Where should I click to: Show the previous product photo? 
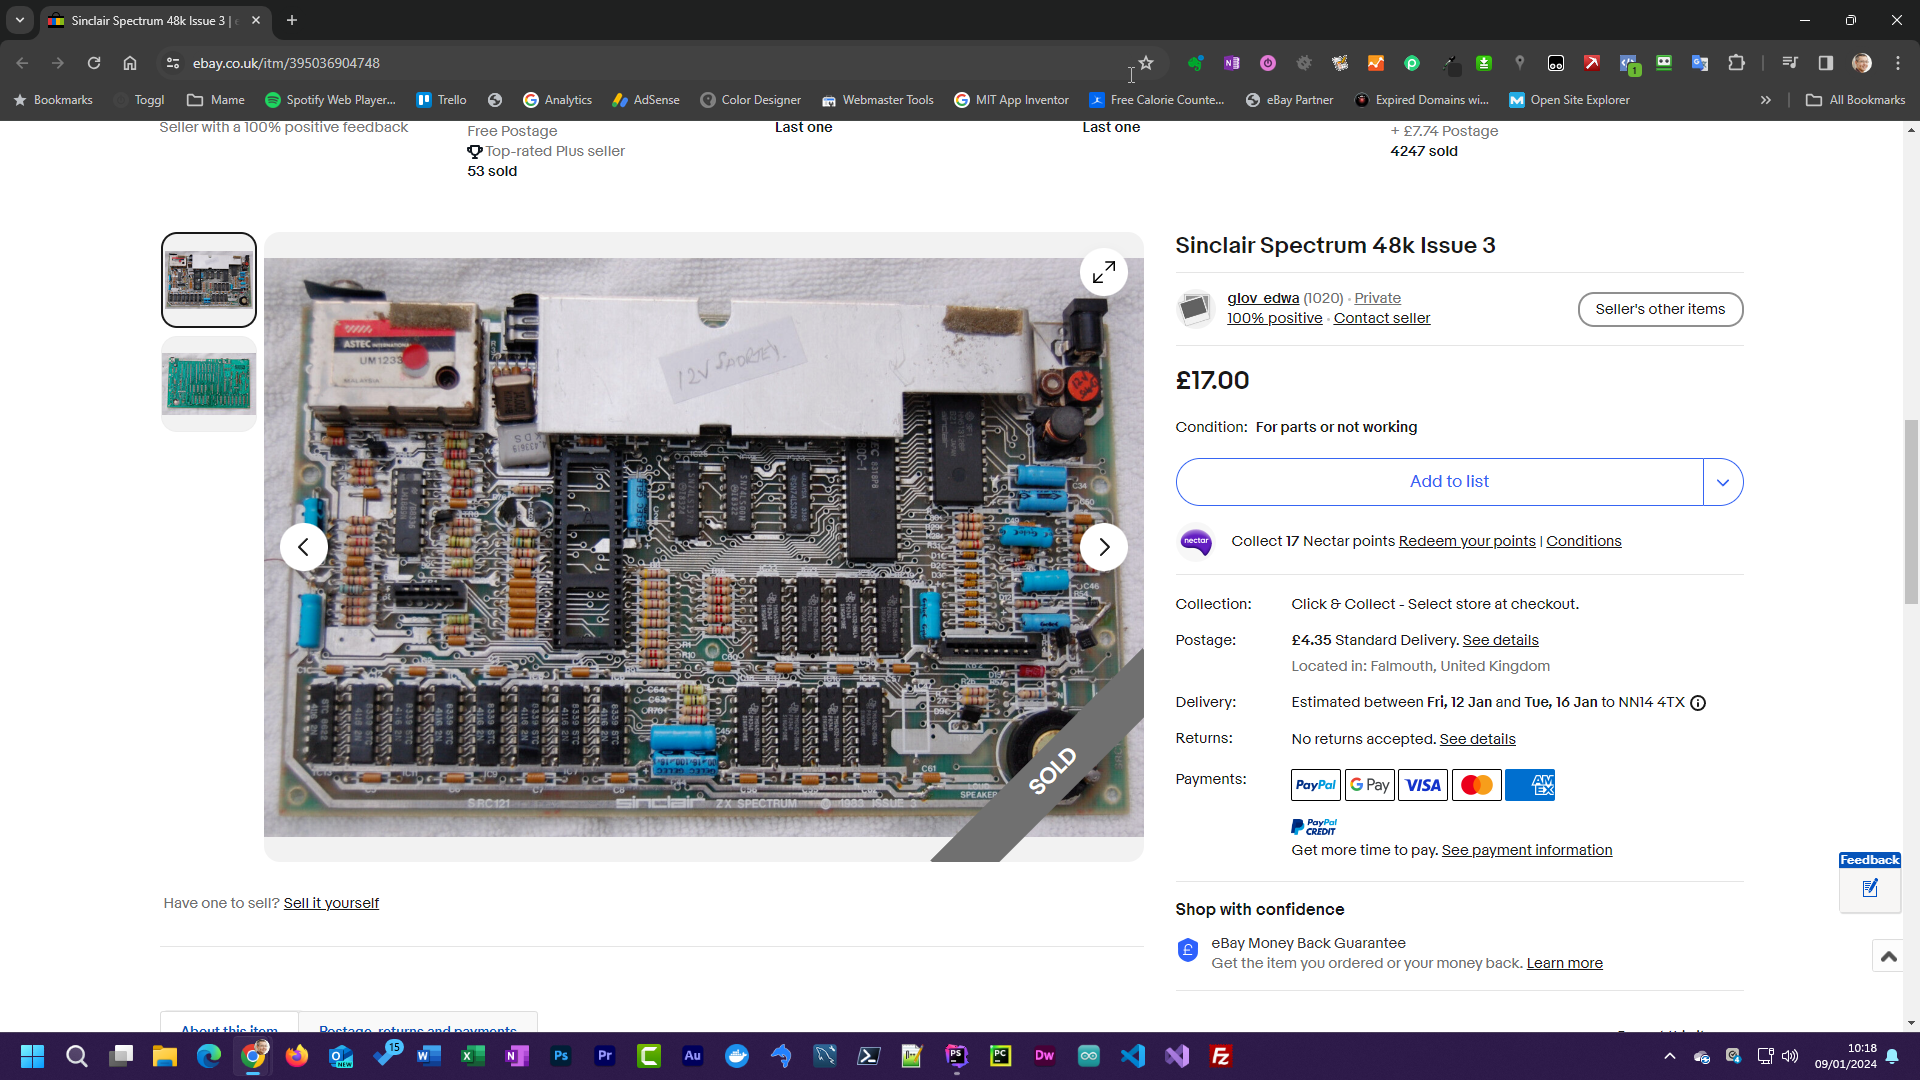(303, 547)
